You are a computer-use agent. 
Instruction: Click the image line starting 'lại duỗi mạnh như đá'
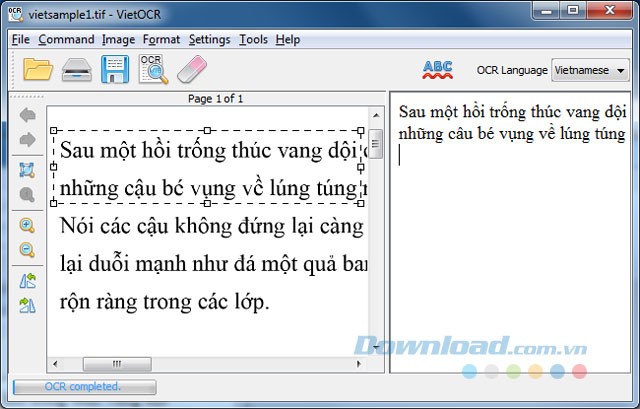[213, 264]
